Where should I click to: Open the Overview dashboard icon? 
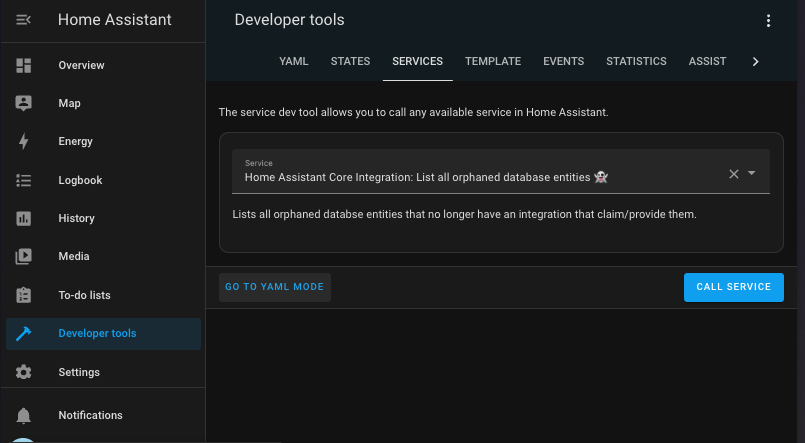[24, 65]
